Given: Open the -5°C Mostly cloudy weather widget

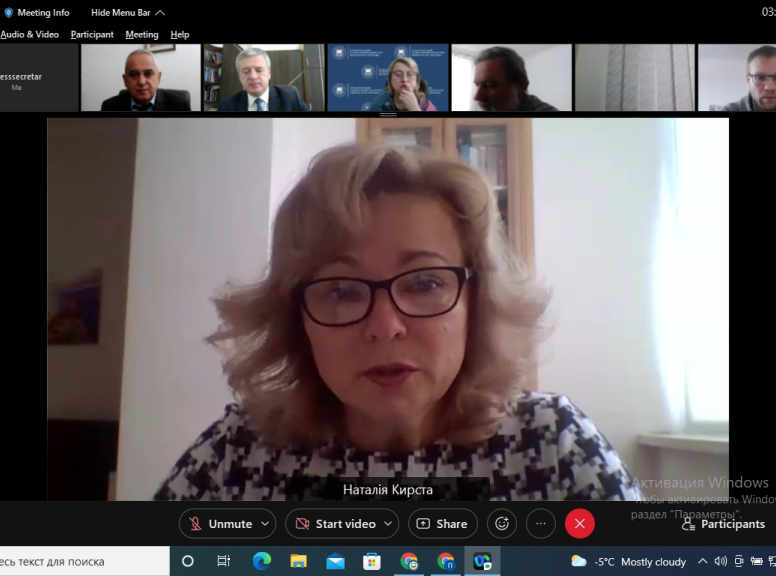Looking at the screenshot, I should [x=628, y=561].
